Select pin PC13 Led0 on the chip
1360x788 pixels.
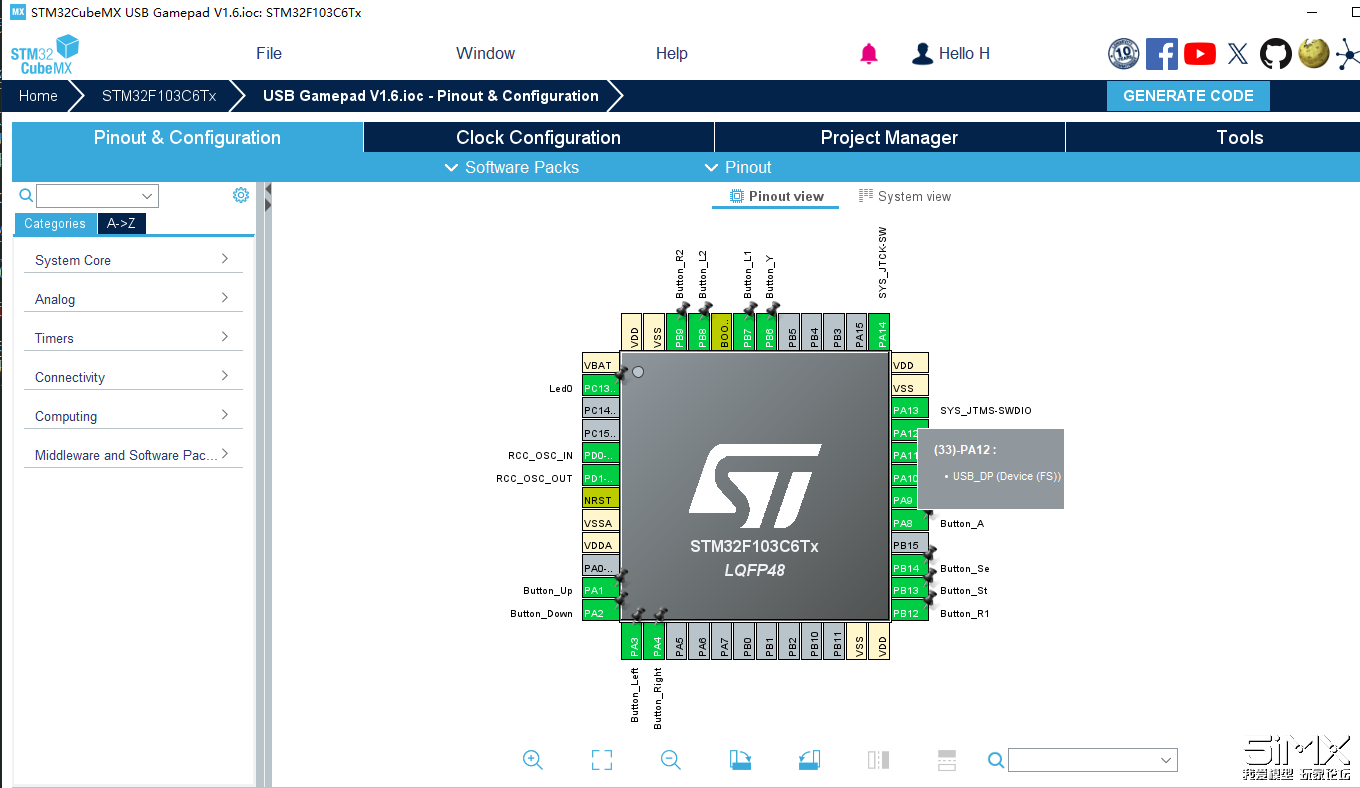coord(601,388)
